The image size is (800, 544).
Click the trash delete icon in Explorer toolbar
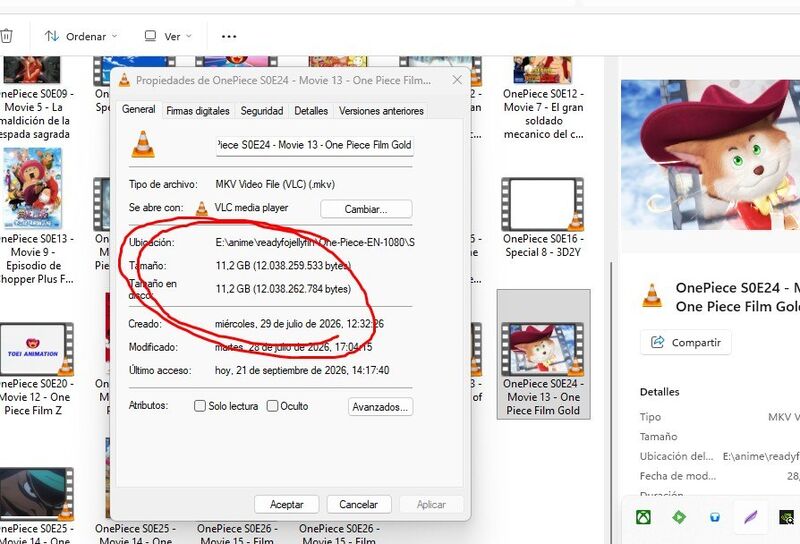click(x=6, y=36)
